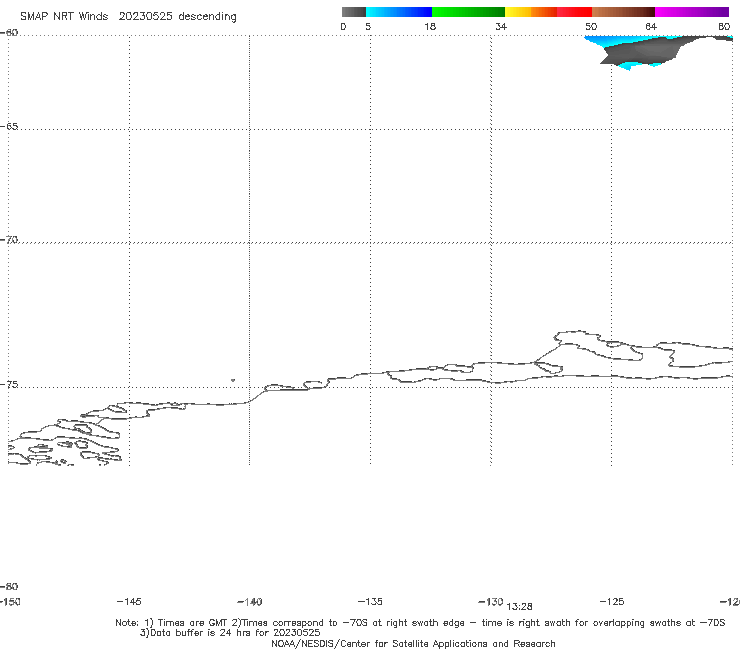Click the green segment of the colorbar
Screen dimensions: 740x650
pos(468,12)
